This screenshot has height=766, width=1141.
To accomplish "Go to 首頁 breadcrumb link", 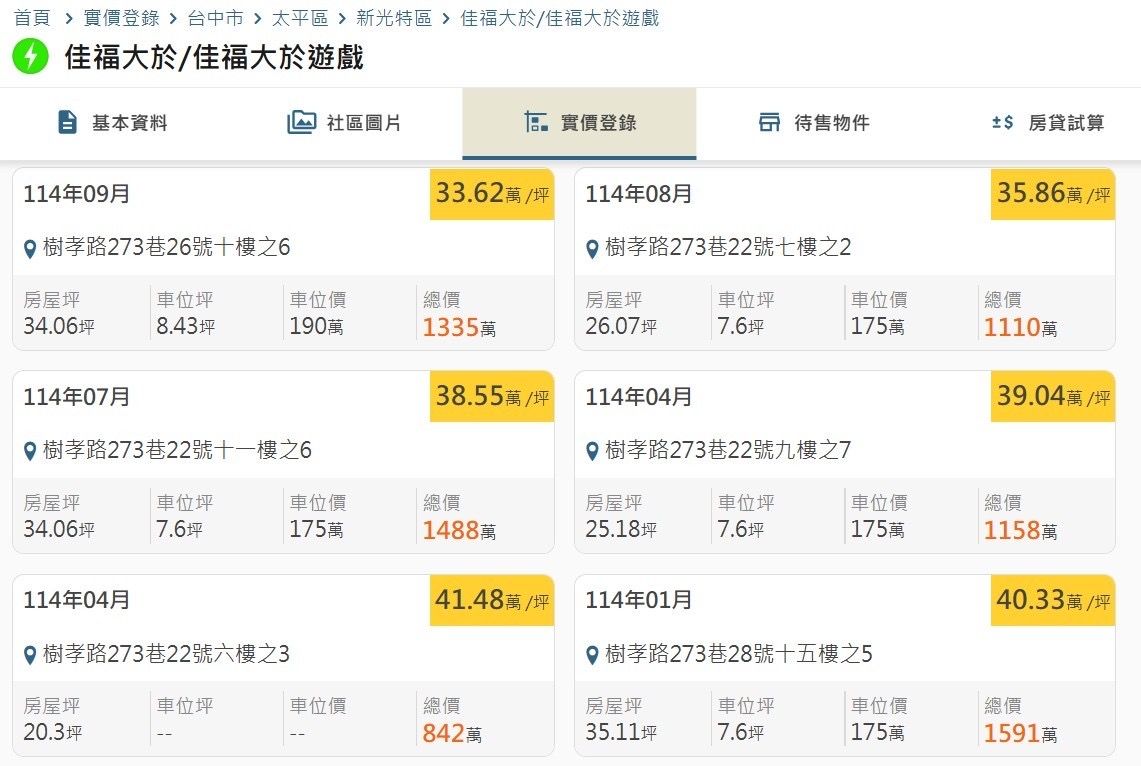I will (x=32, y=18).
